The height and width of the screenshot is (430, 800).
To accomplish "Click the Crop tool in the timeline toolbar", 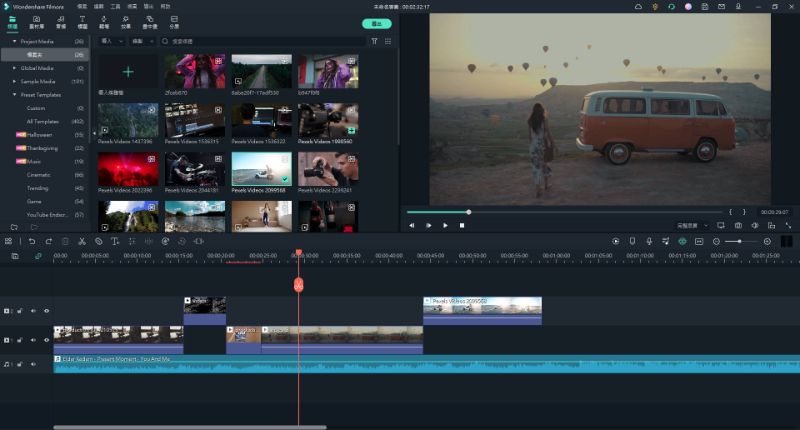I will coord(98,241).
